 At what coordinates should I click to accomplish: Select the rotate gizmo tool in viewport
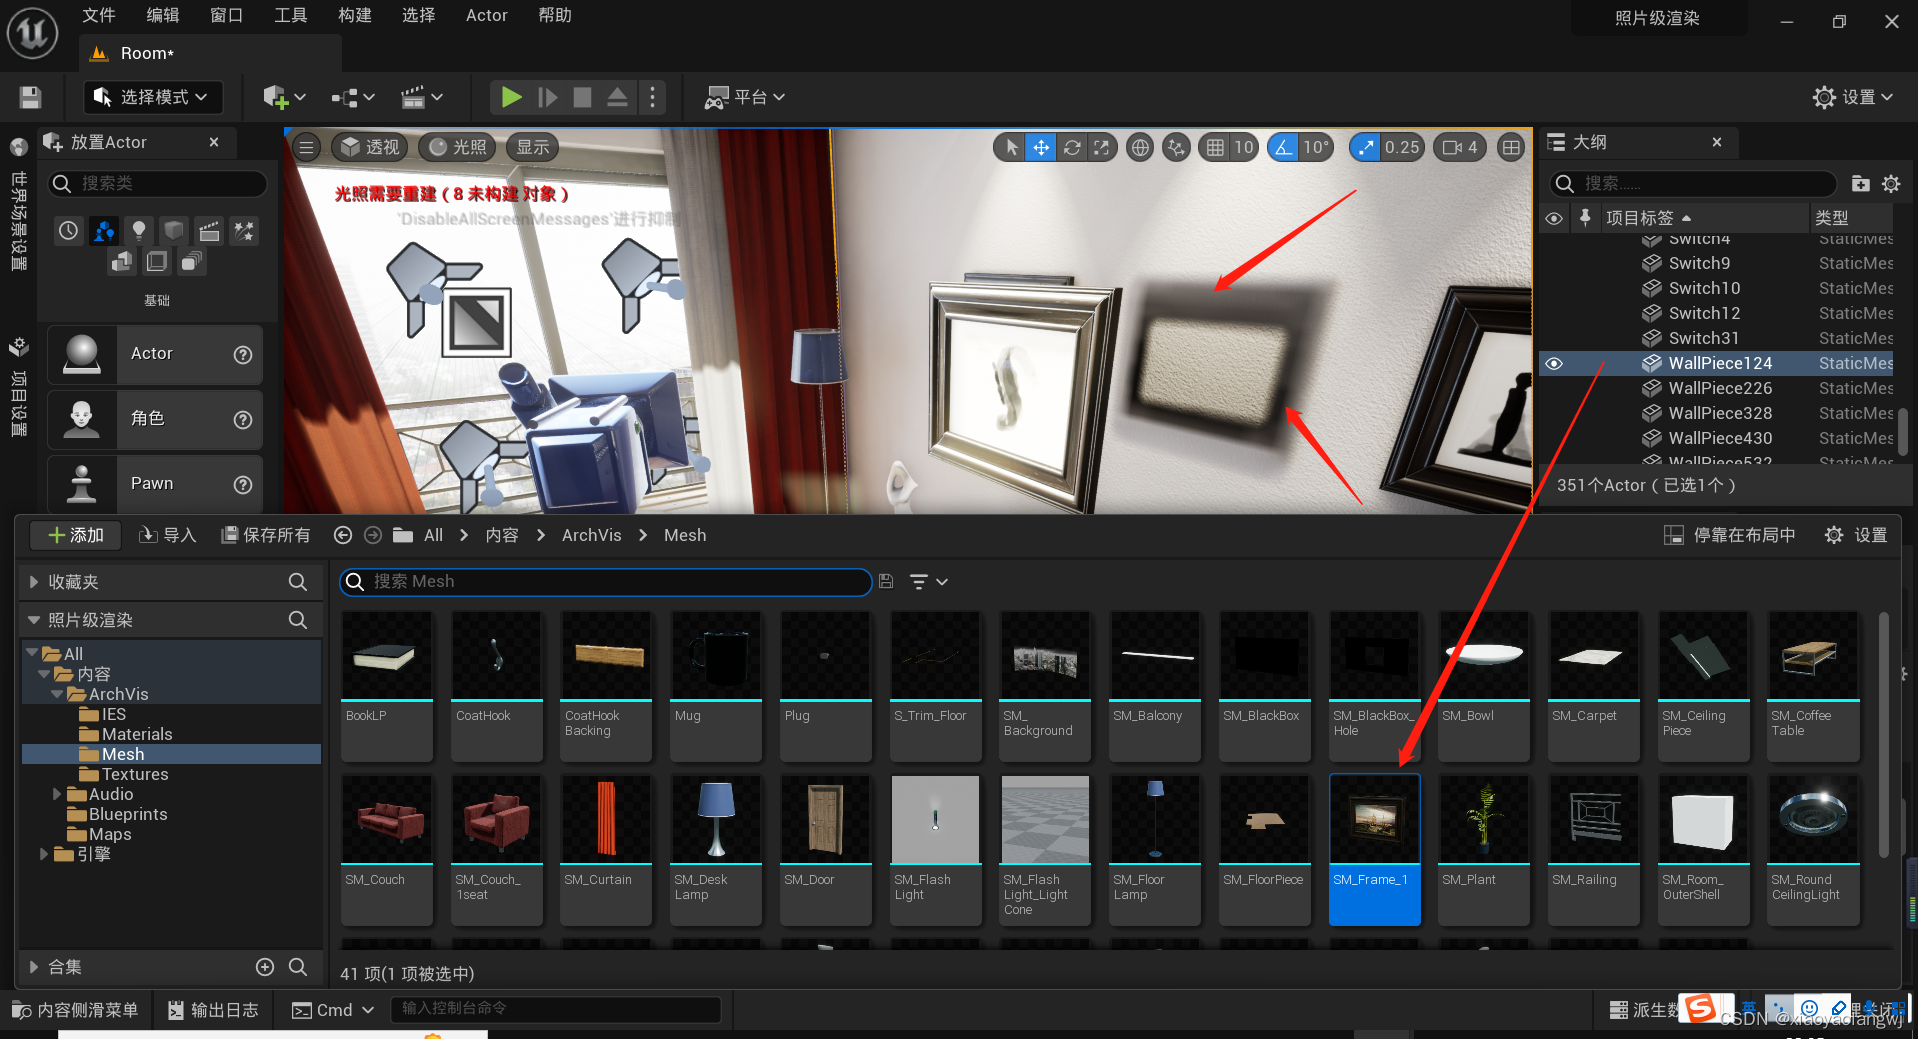pyautogui.click(x=1072, y=148)
